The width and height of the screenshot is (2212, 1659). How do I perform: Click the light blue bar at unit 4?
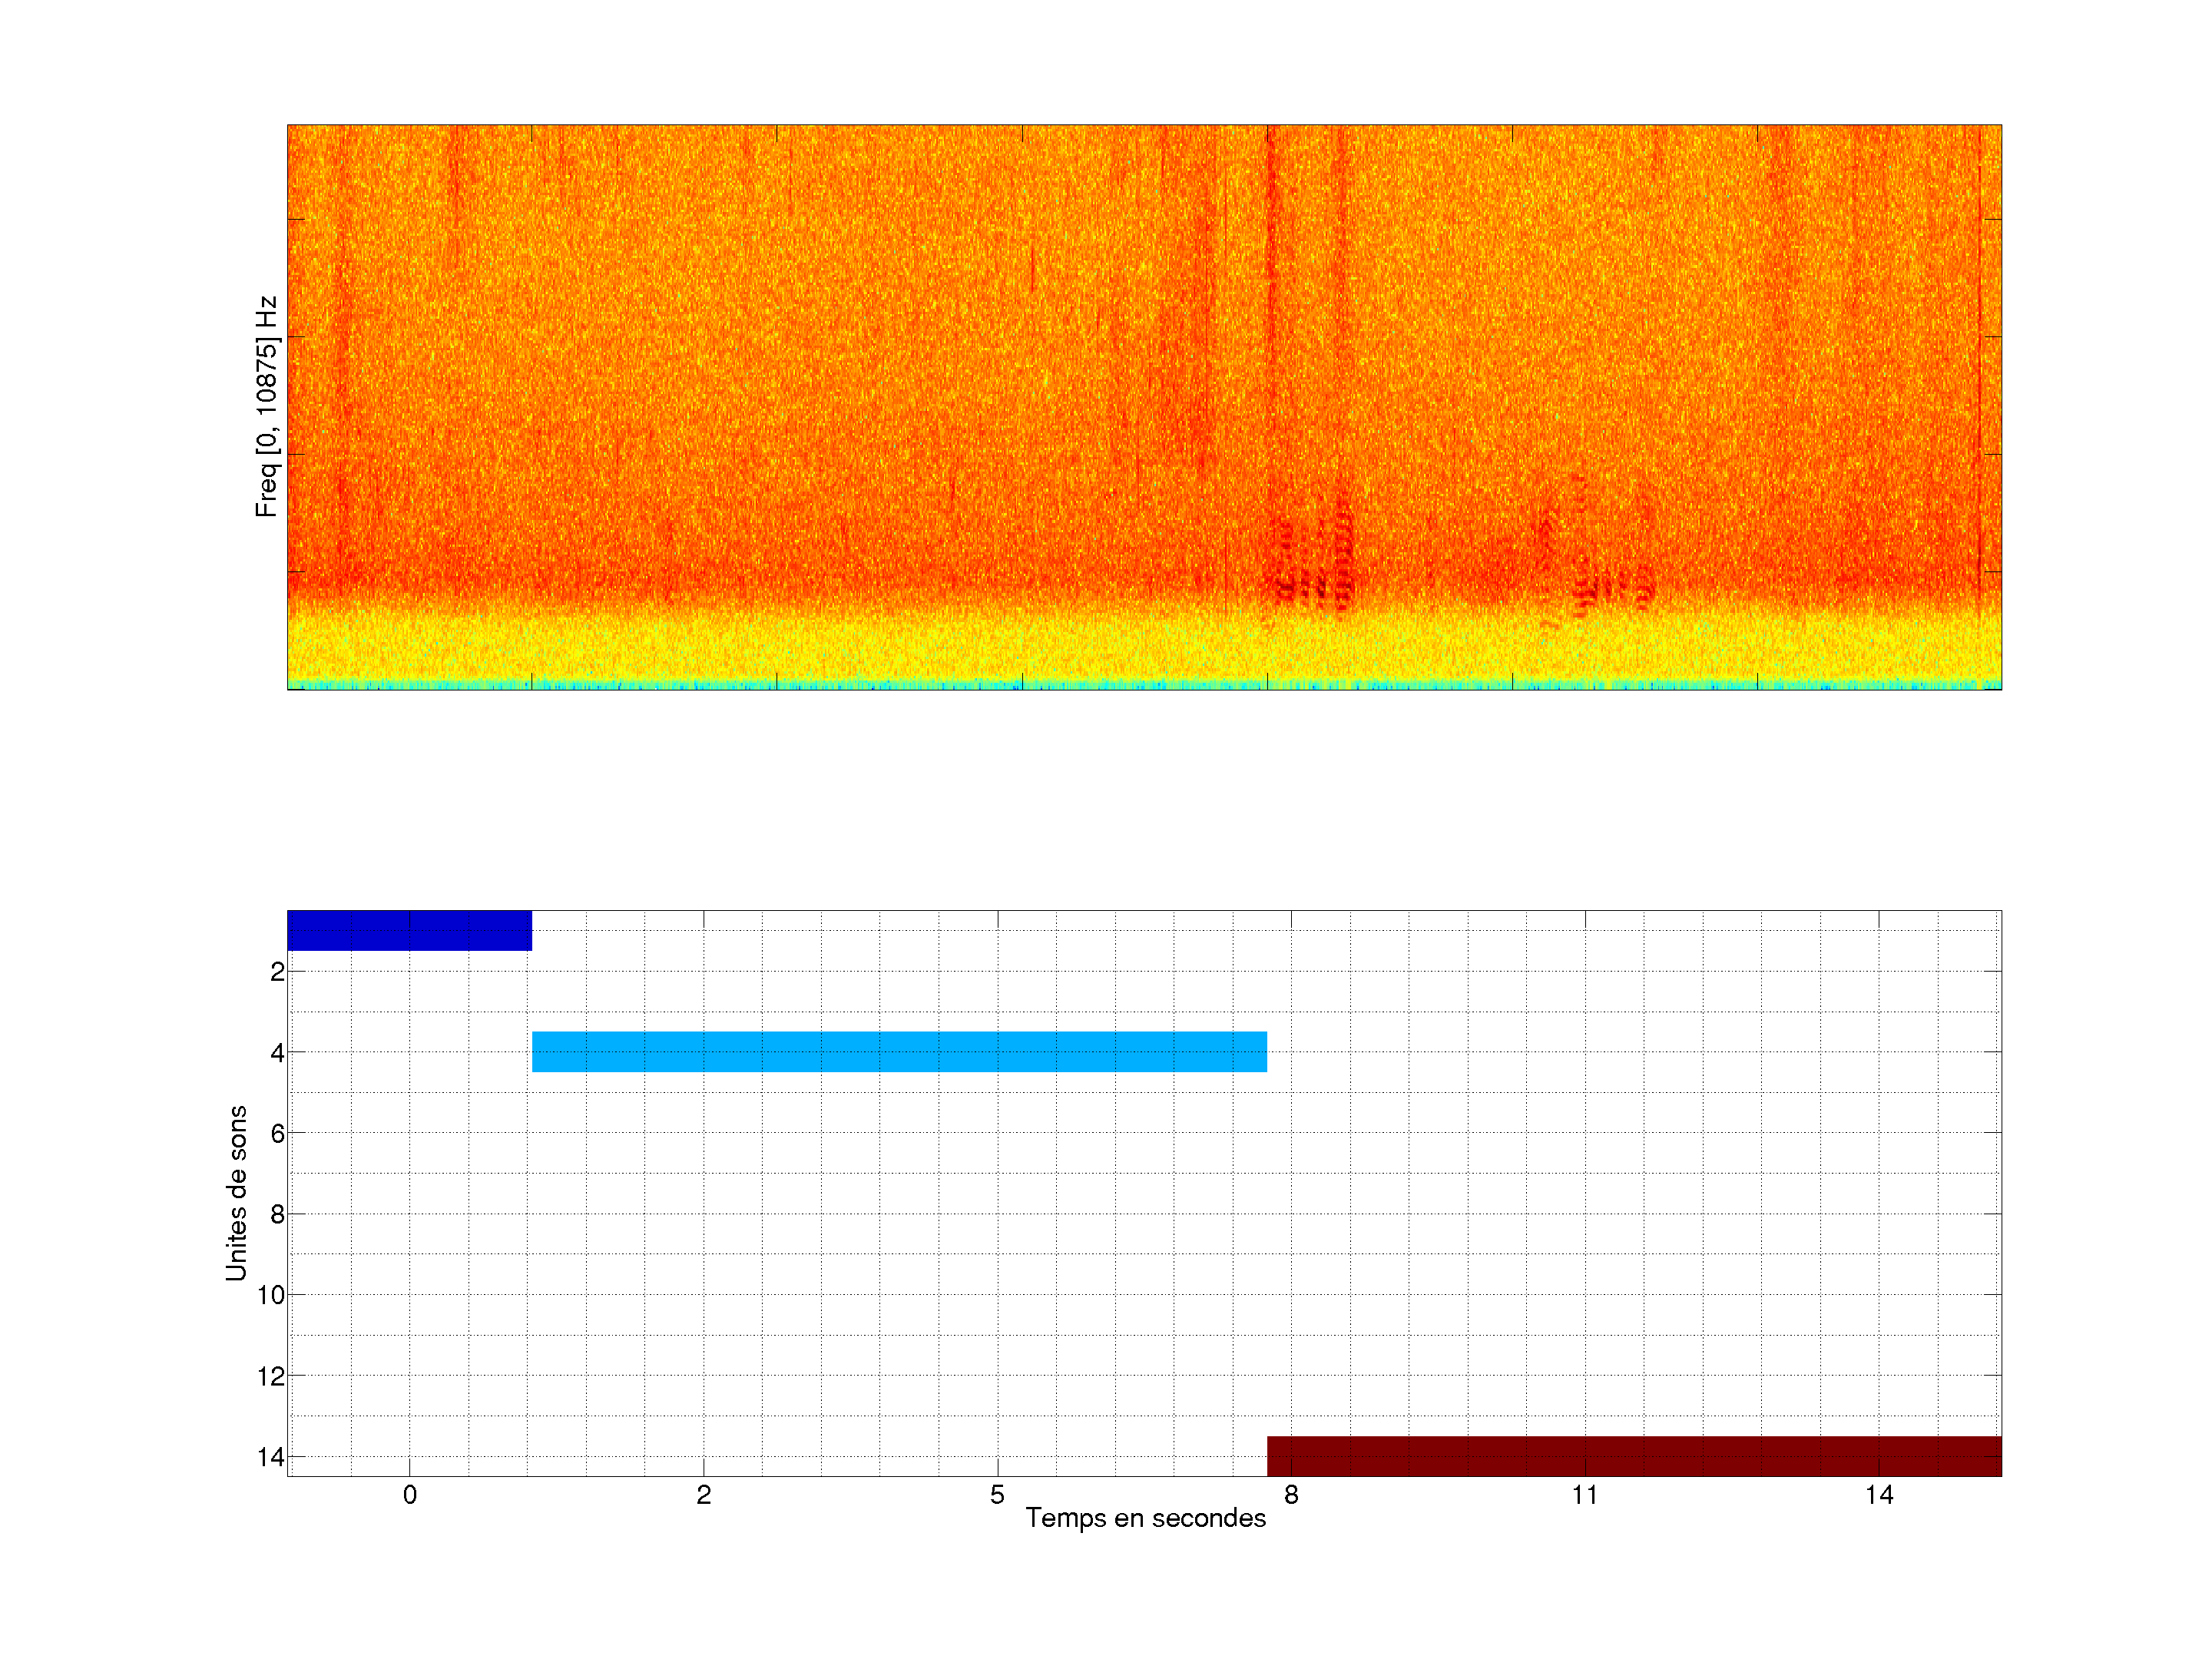[899, 1051]
